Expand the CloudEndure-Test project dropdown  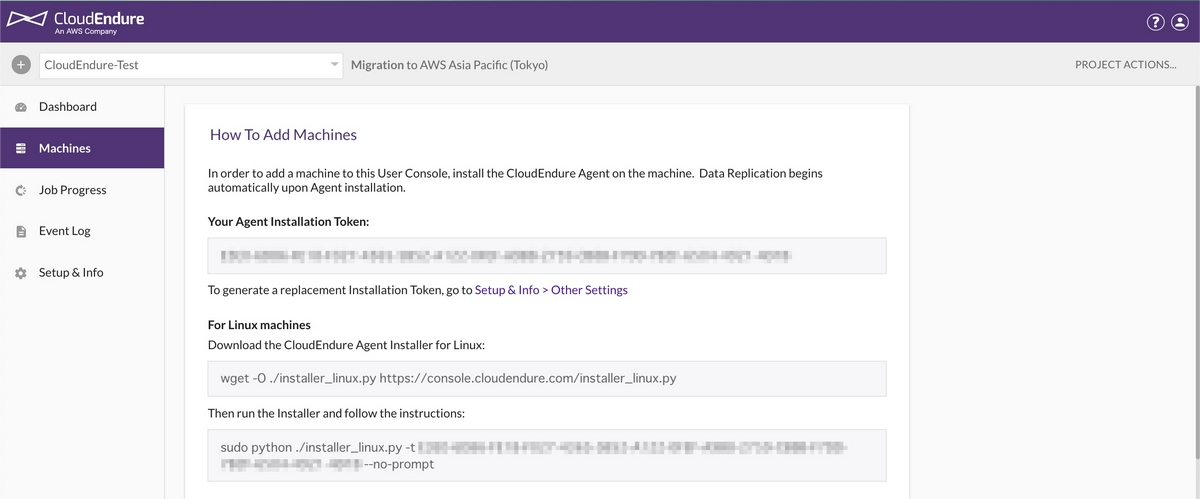point(191,65)
